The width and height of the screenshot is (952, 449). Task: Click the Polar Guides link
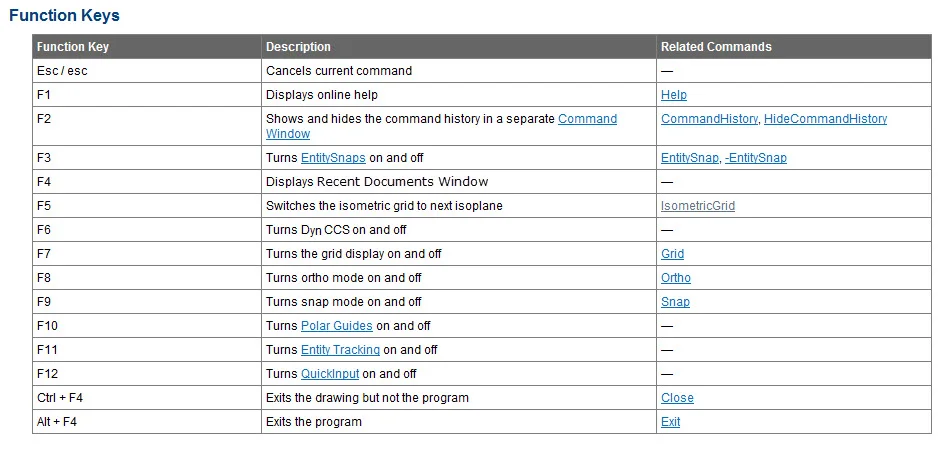click(336, 326)
